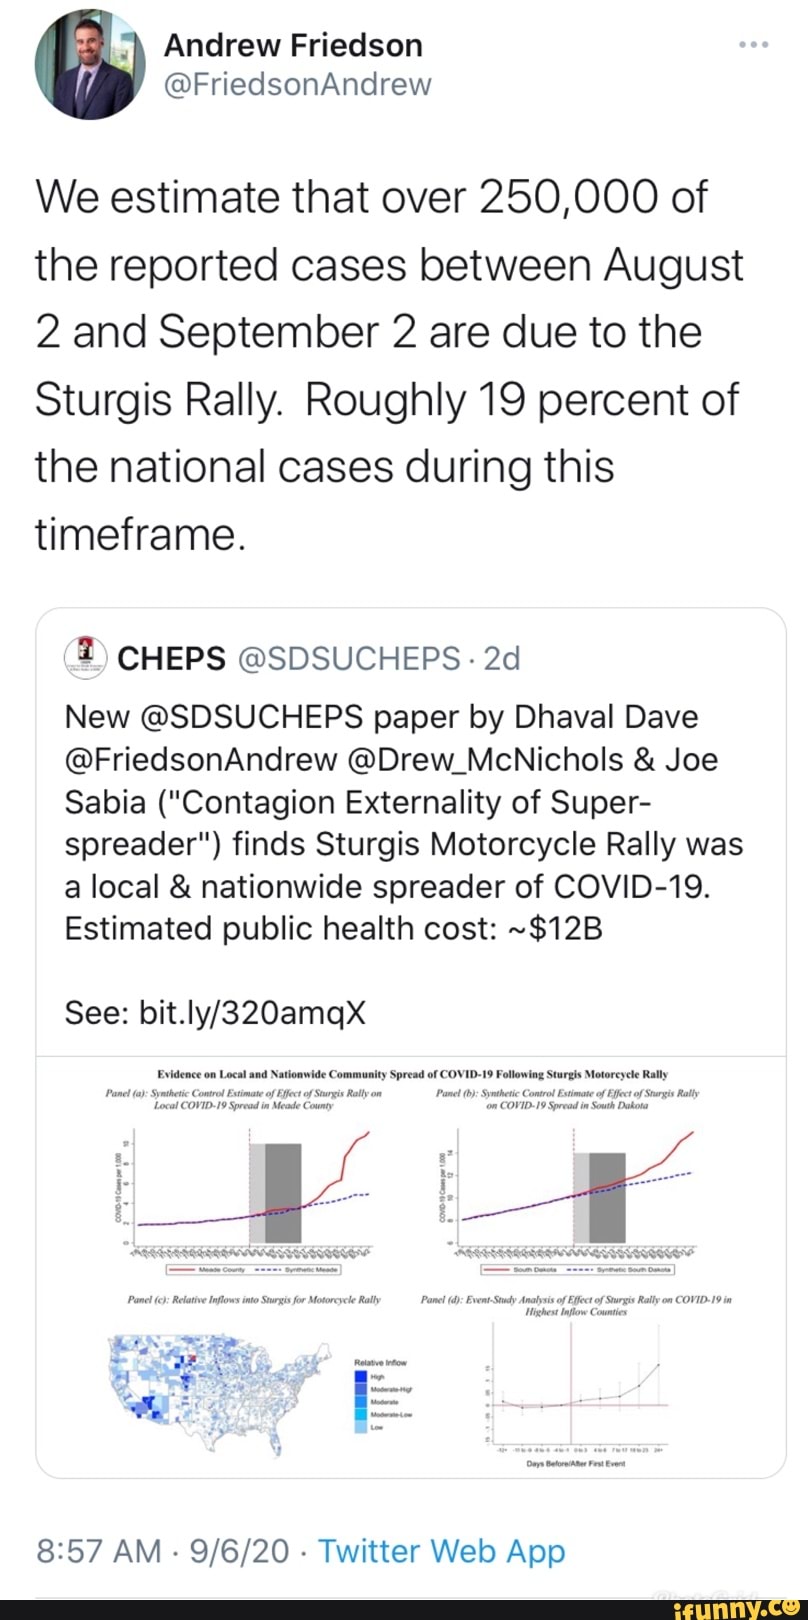
Task: Click the Twitter Web App source link
Action: [x=441, y=1551]
